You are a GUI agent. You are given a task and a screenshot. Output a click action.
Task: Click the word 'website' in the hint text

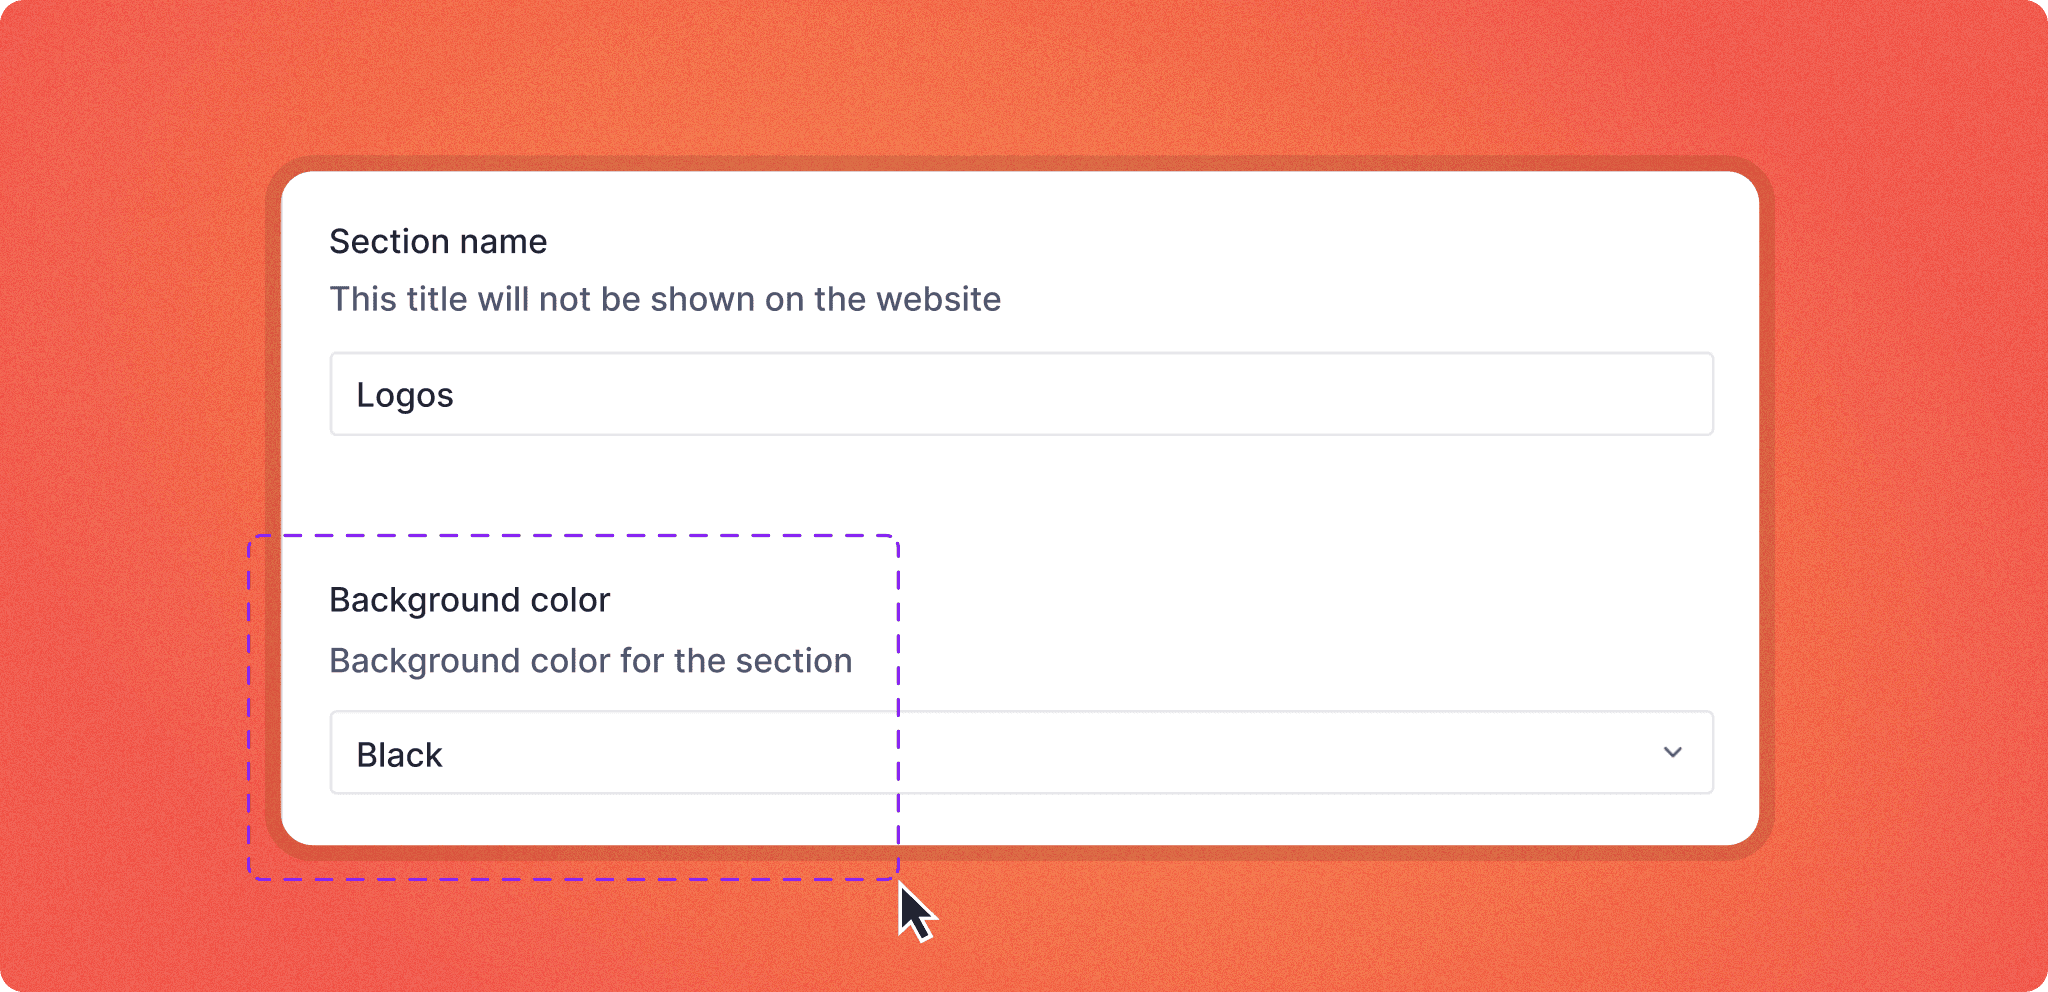coord(938,299)
